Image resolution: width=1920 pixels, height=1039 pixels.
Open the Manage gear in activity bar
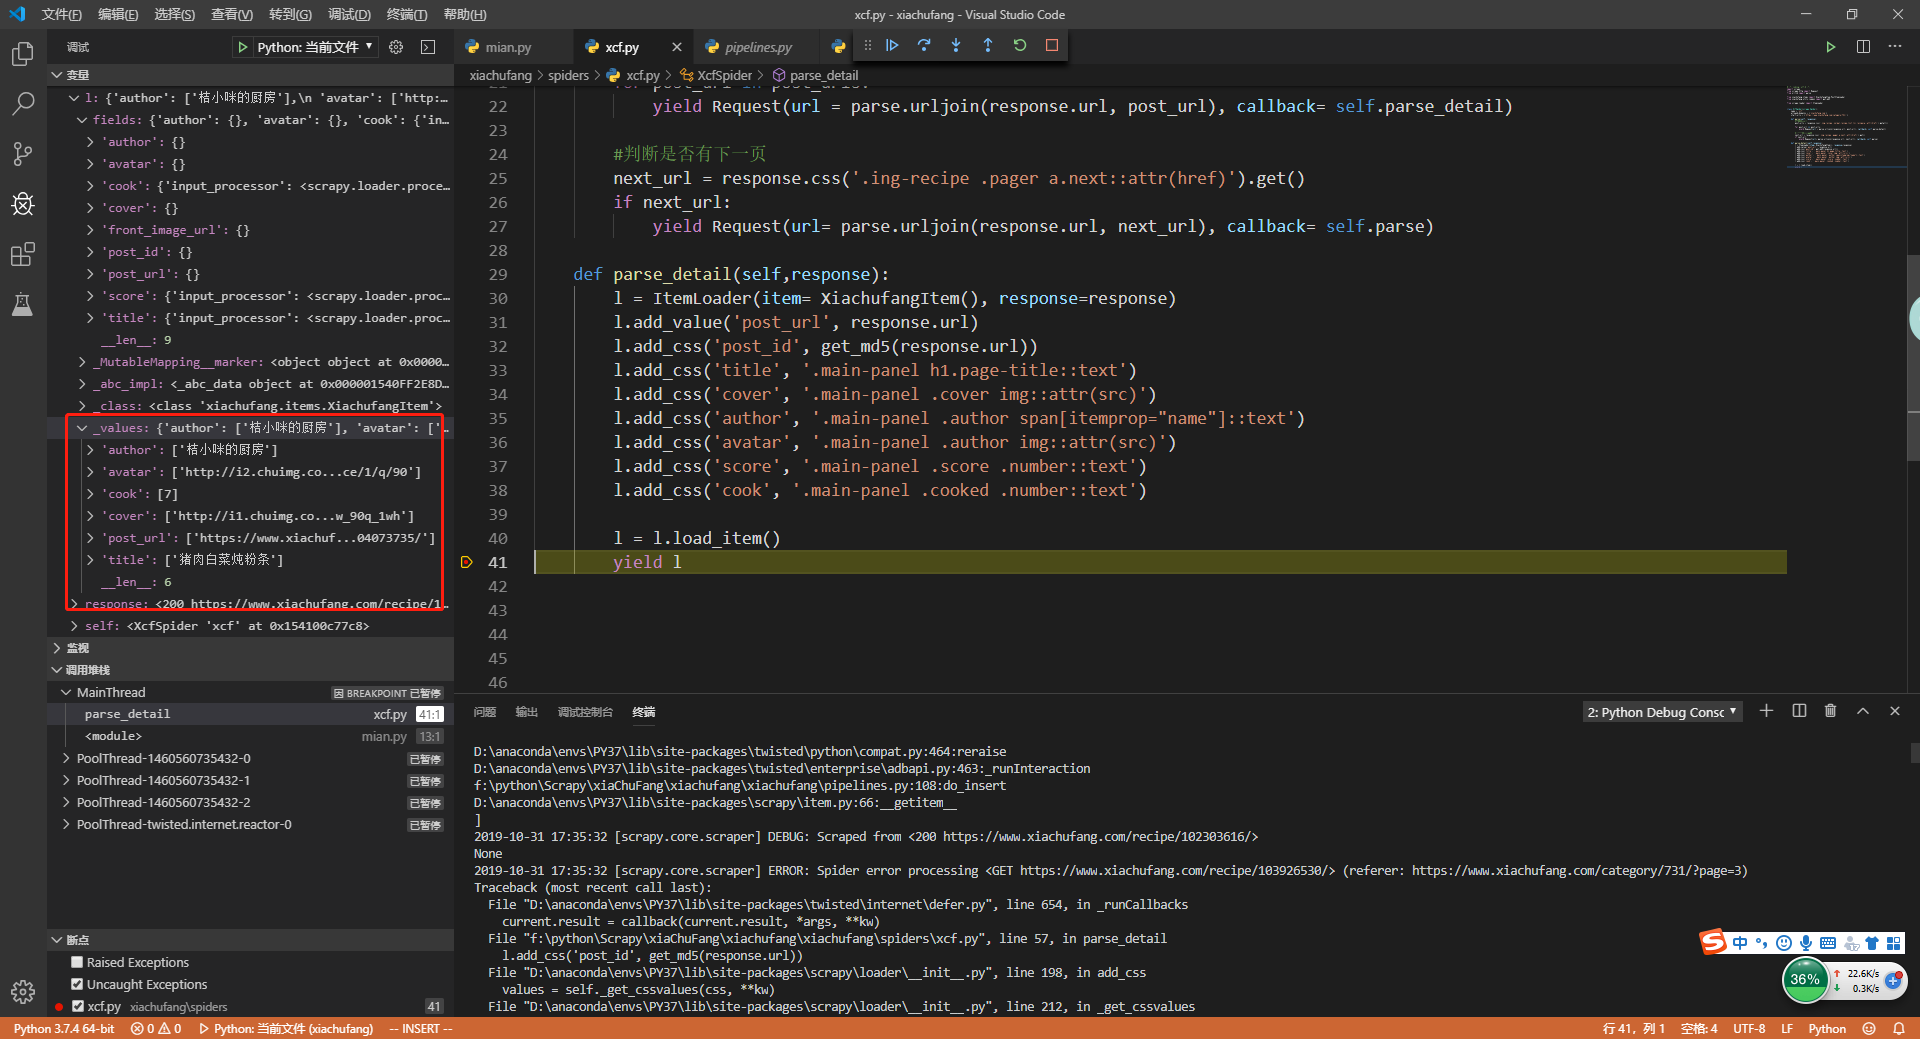22,991
